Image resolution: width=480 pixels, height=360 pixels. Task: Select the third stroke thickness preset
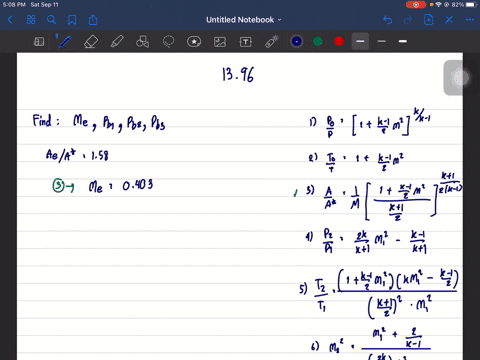click(403, 41)
